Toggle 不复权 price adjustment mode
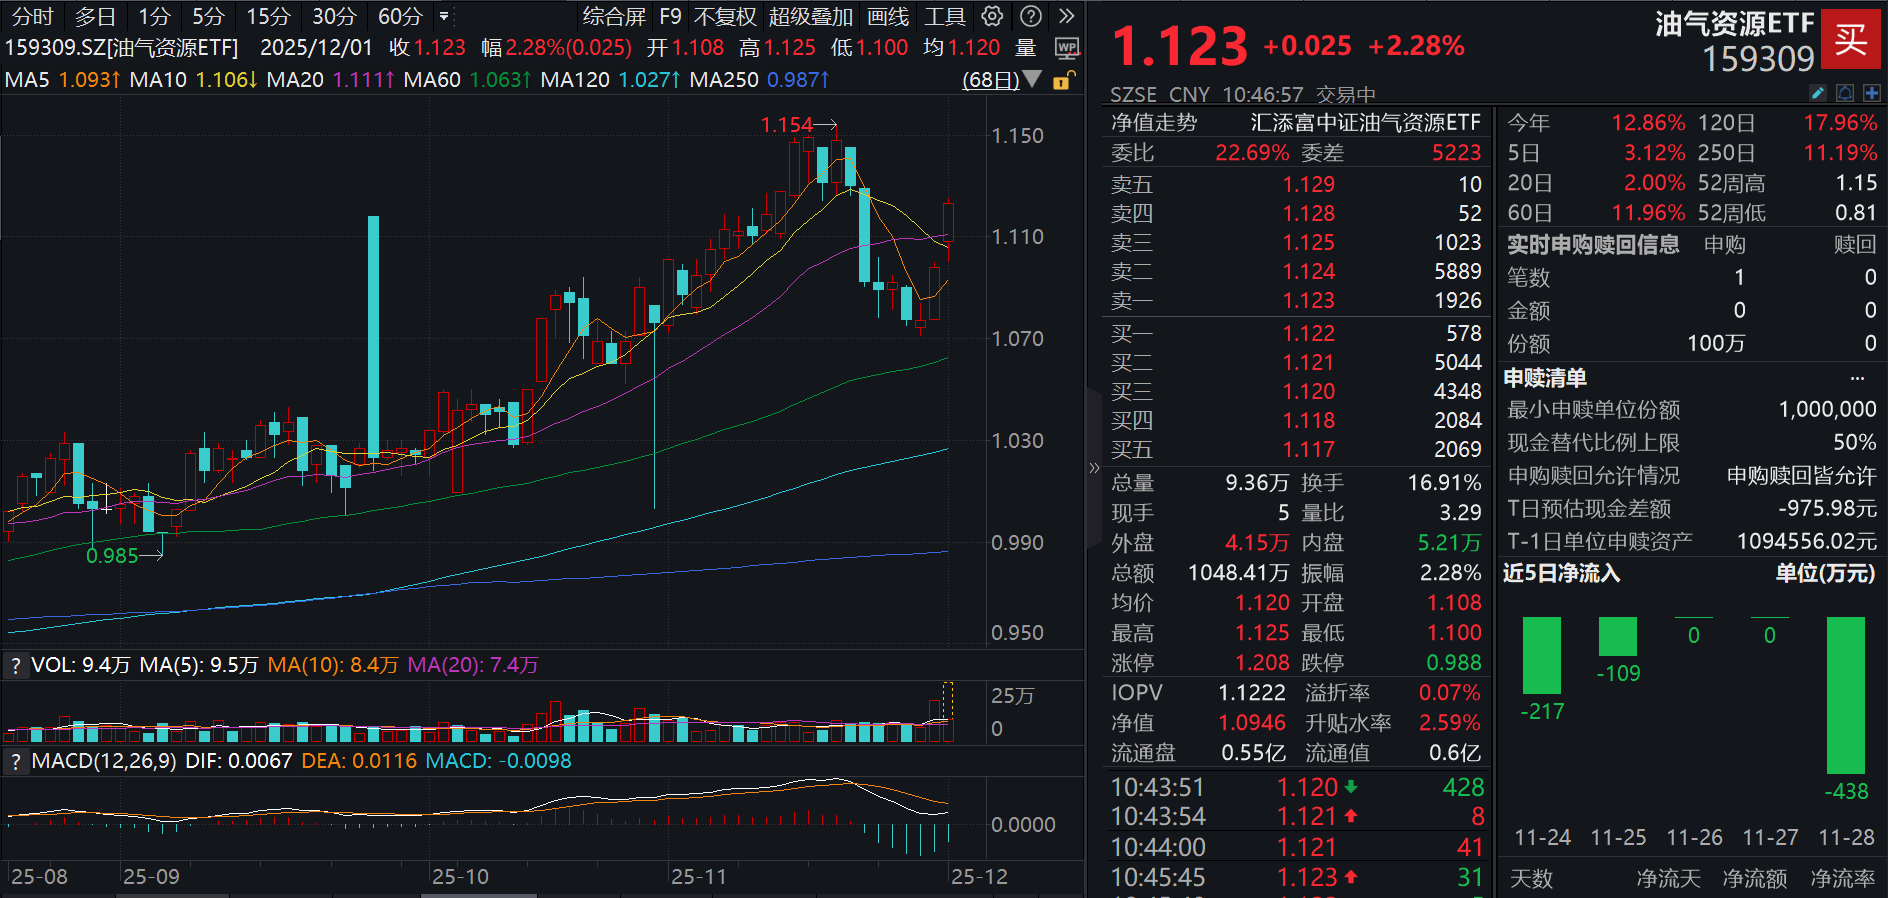Screen dimensions: 1888x898 725,16
